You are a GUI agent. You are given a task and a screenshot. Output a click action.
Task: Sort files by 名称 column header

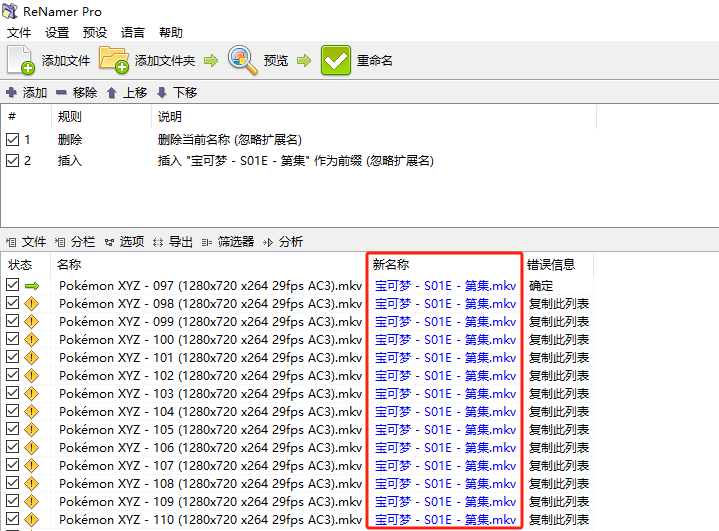pos(69,265)
